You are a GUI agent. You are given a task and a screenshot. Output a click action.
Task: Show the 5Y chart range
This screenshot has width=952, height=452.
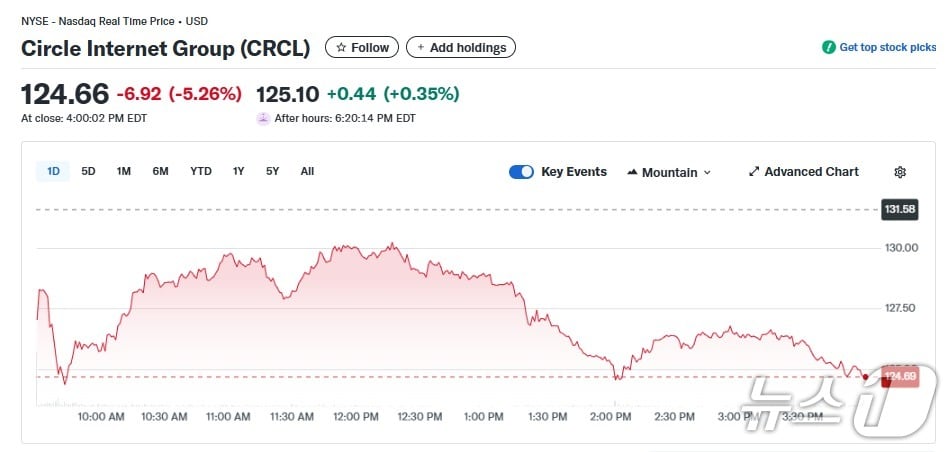pos(272,171)
